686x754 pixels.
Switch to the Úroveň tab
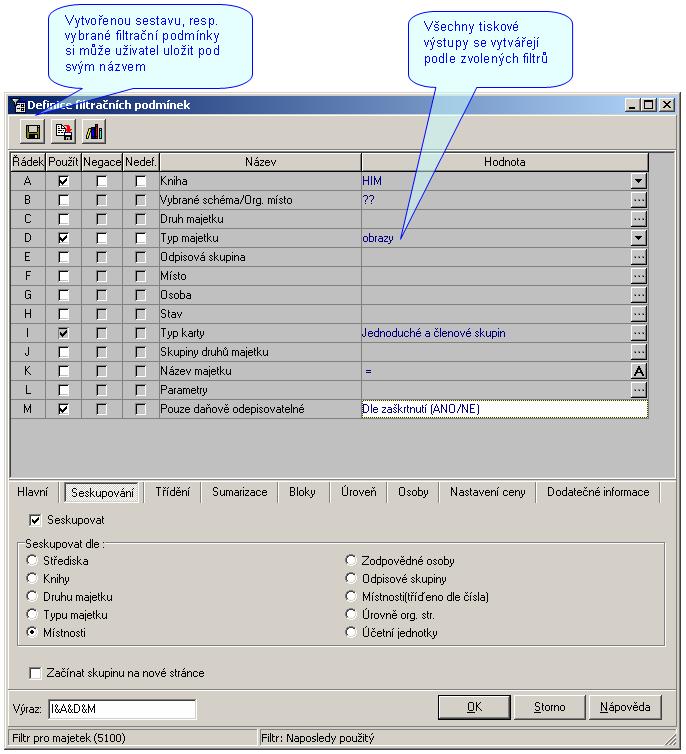point(359,492)
